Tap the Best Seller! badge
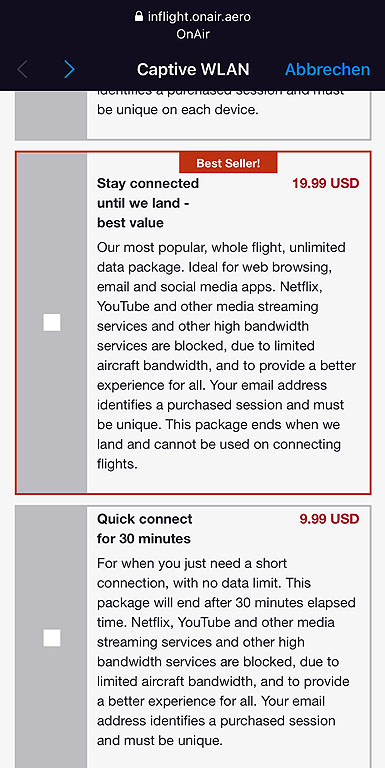The width and height of the screenshot is (385, 768). click(x=228, y=163)
